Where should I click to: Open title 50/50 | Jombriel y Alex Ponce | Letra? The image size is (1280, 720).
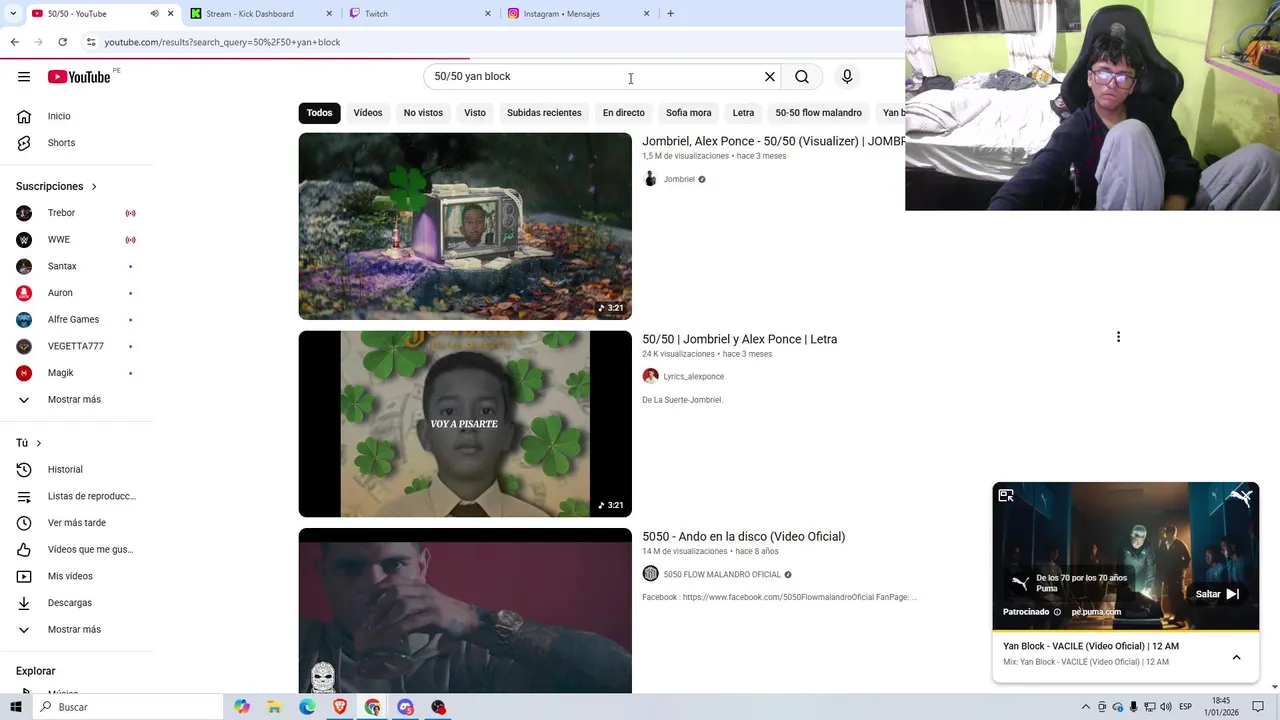click(x=739, y=339)
